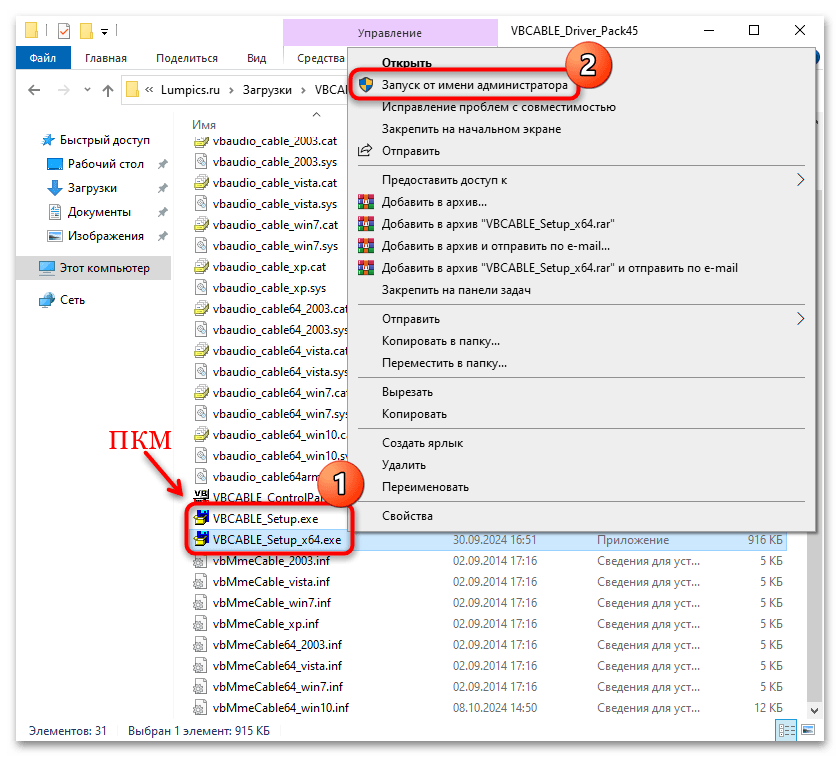Select file vbMmeCable_vista.inf
This screenshot has width=840, height=757.
[x=271, y=582]
